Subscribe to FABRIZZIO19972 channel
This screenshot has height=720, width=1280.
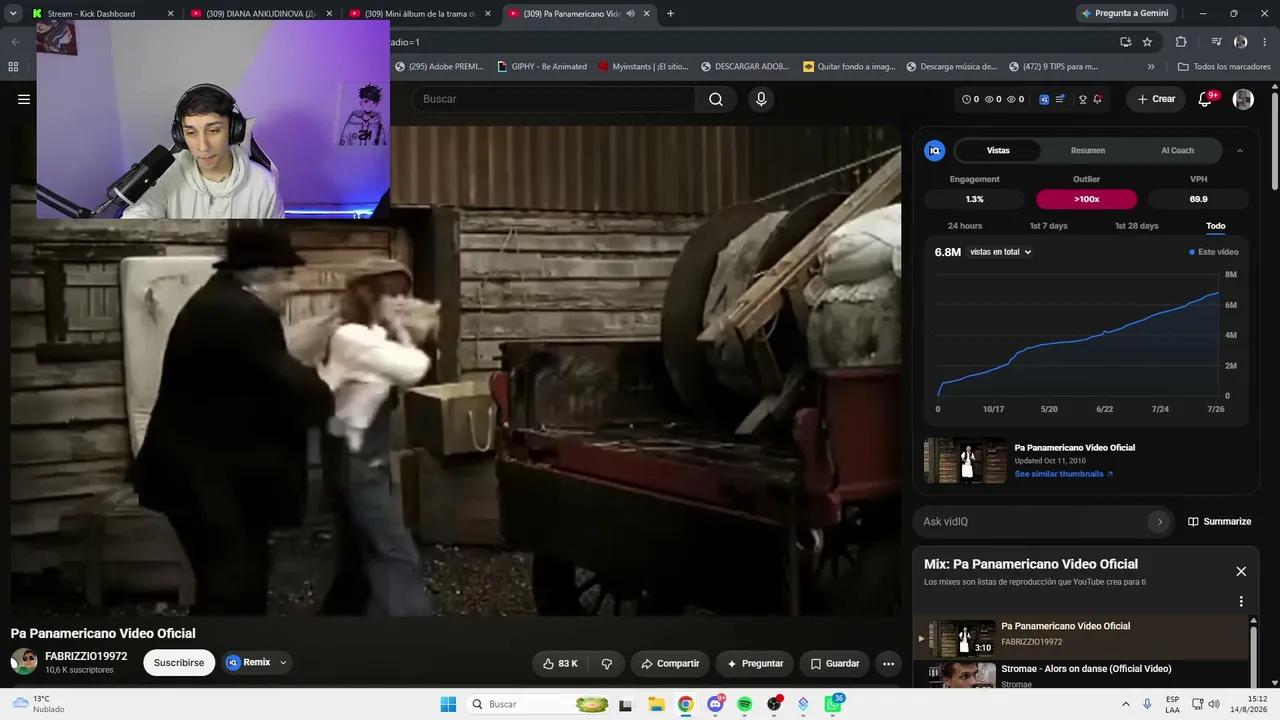(x=179, y=663)
